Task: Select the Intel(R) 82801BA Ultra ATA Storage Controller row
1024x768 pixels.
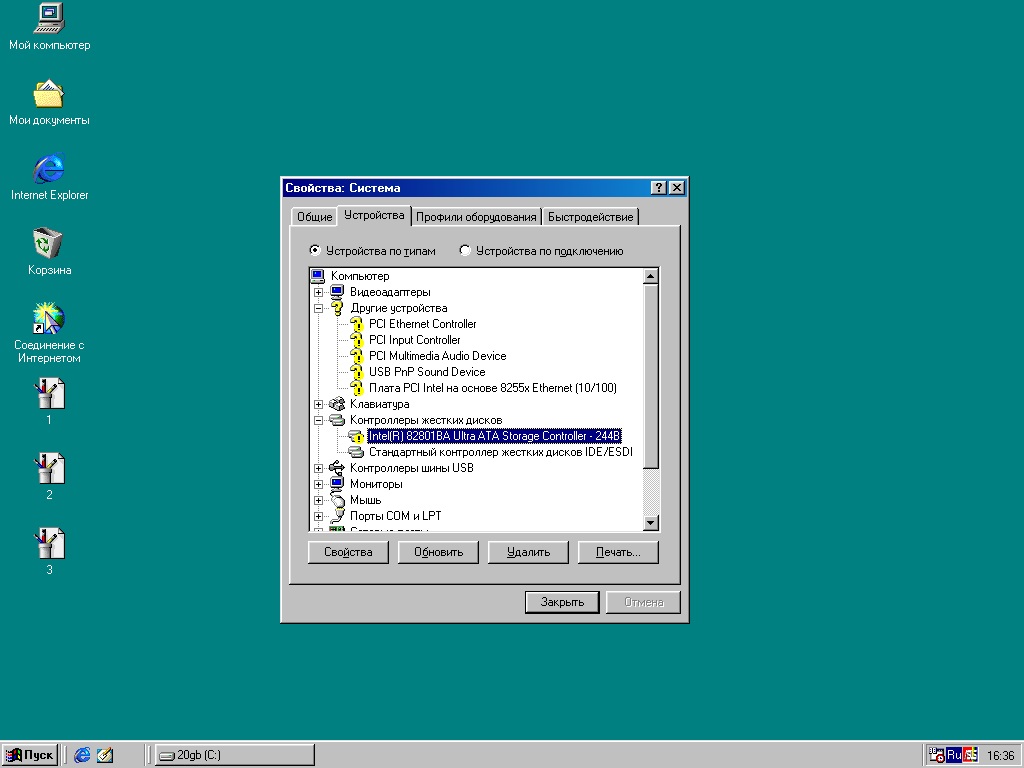Action: [x=494, y=436]
